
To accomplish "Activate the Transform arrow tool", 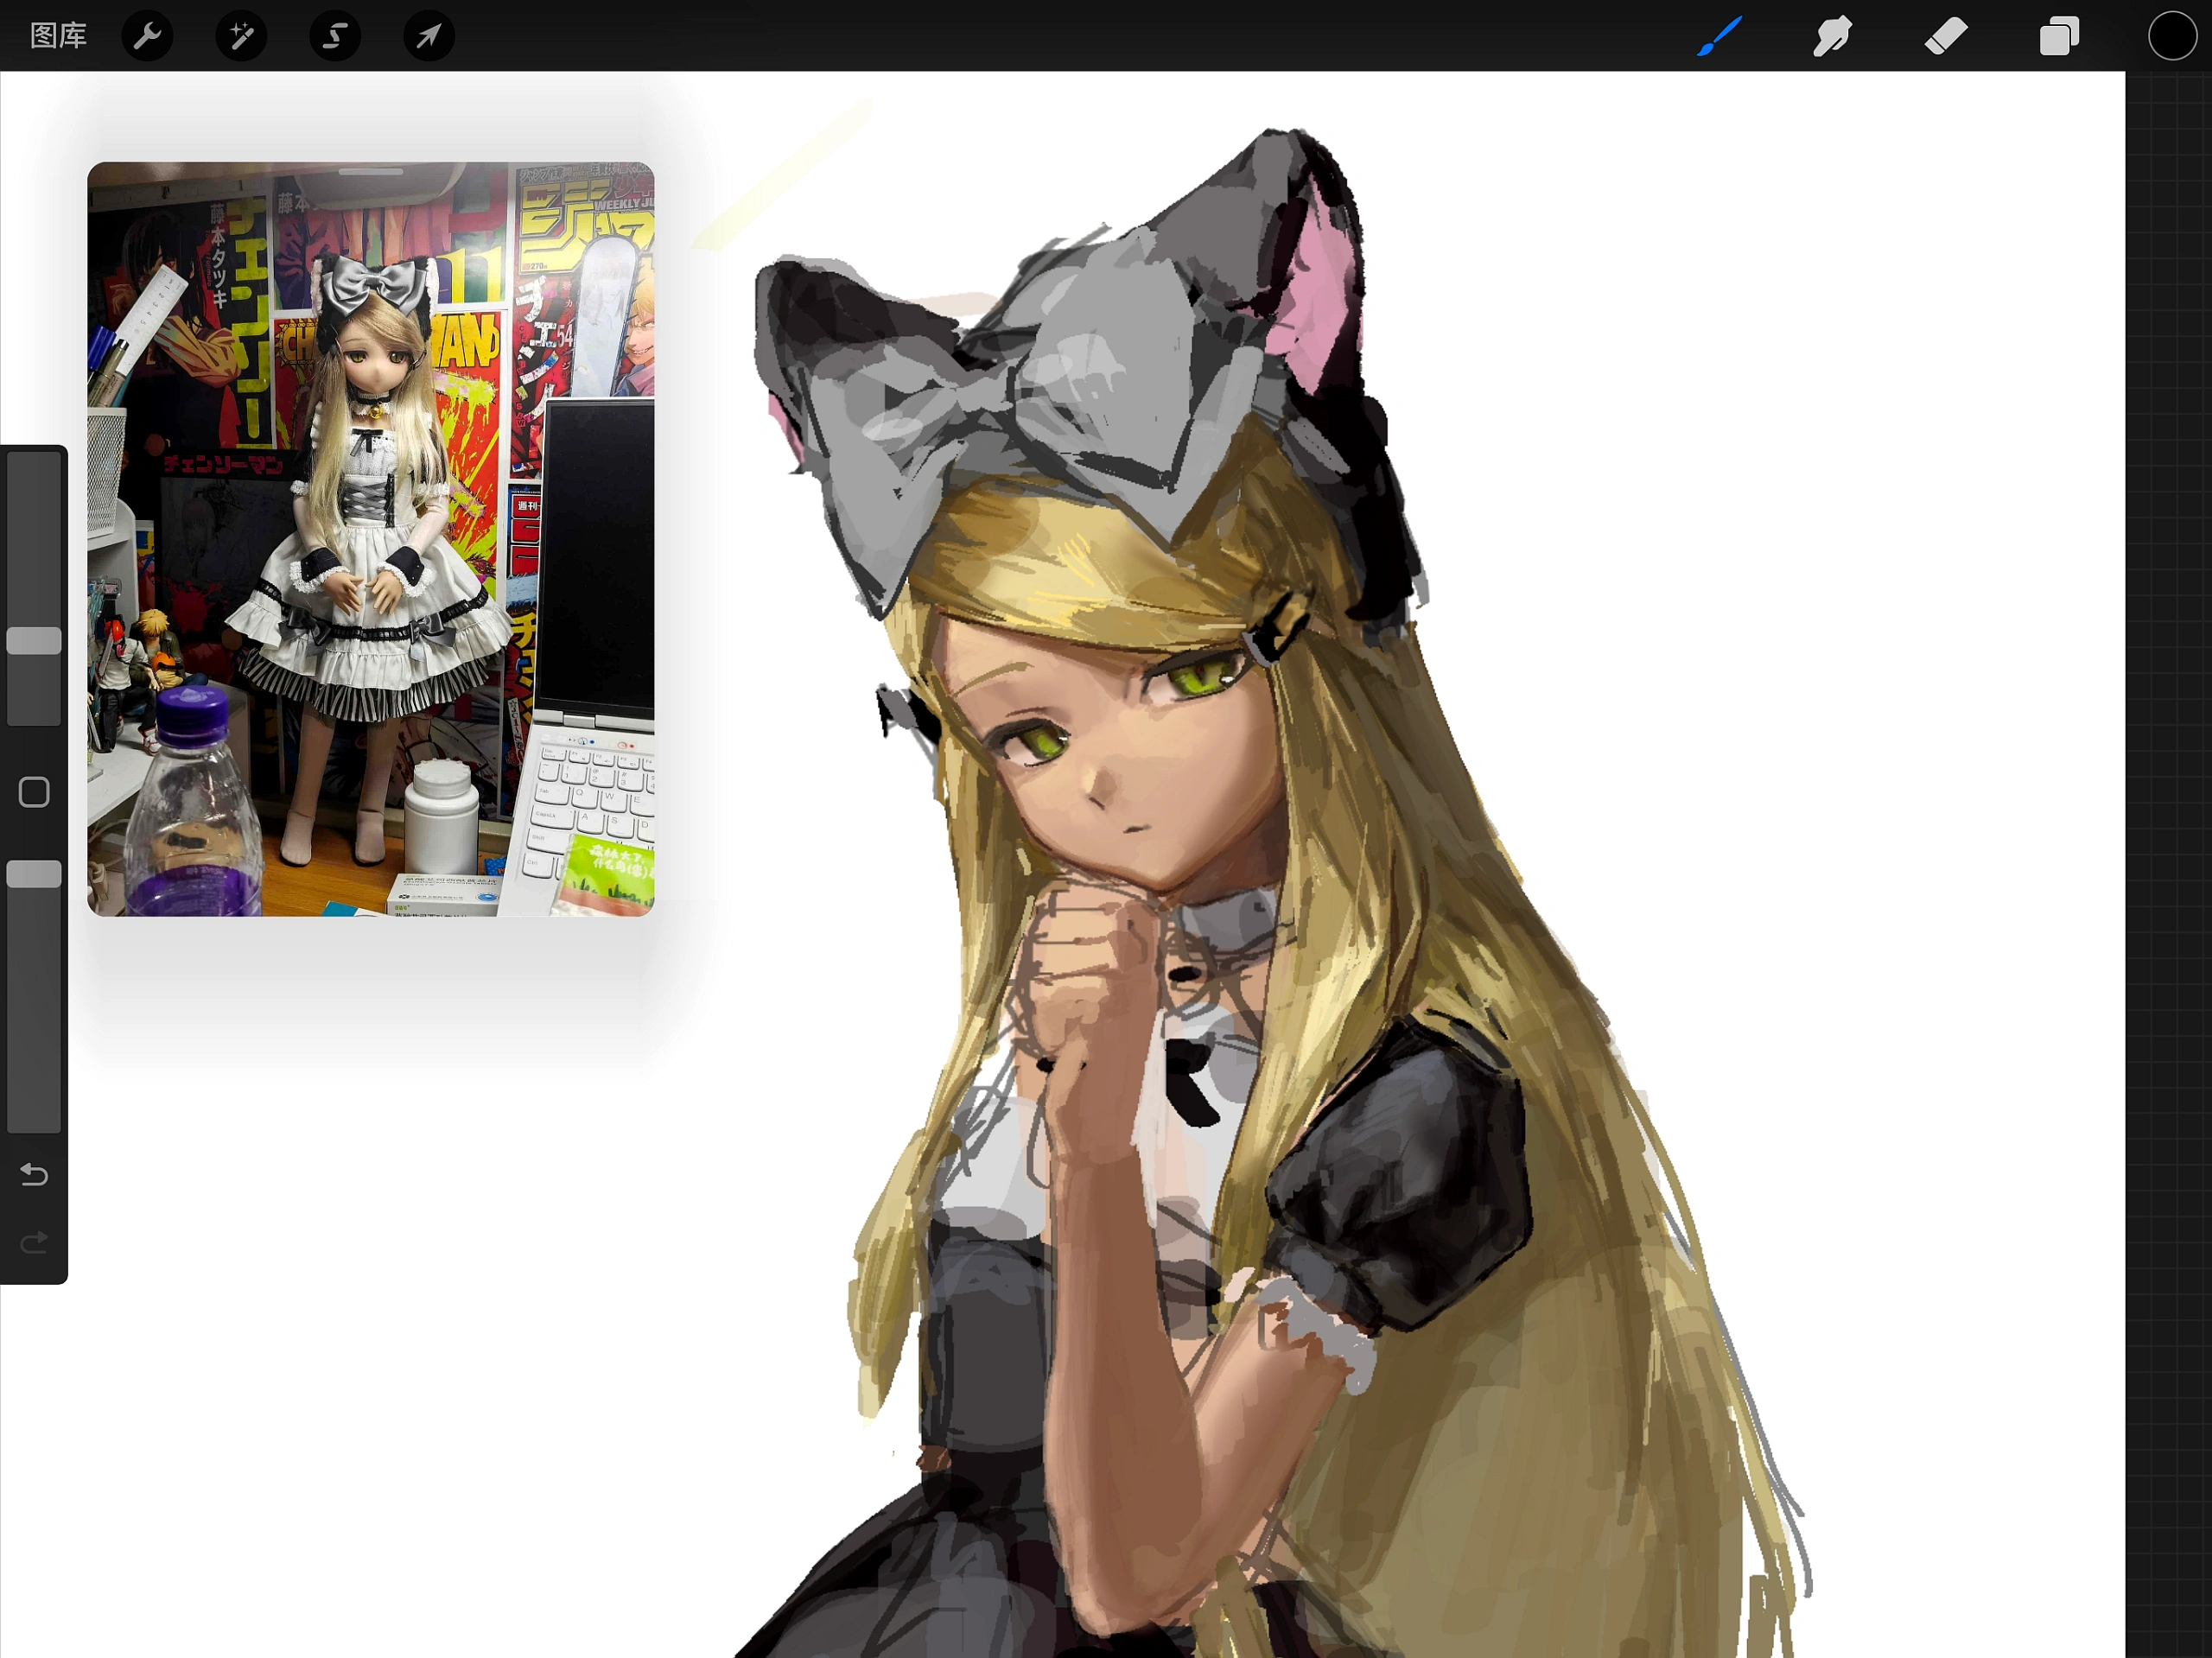I will point(429,36).
